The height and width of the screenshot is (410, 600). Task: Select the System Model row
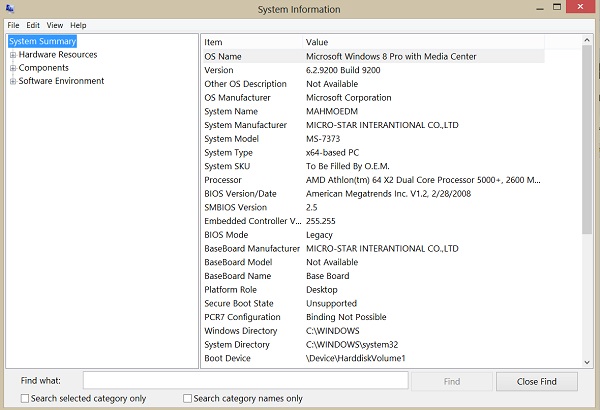[x=373, y=139]
